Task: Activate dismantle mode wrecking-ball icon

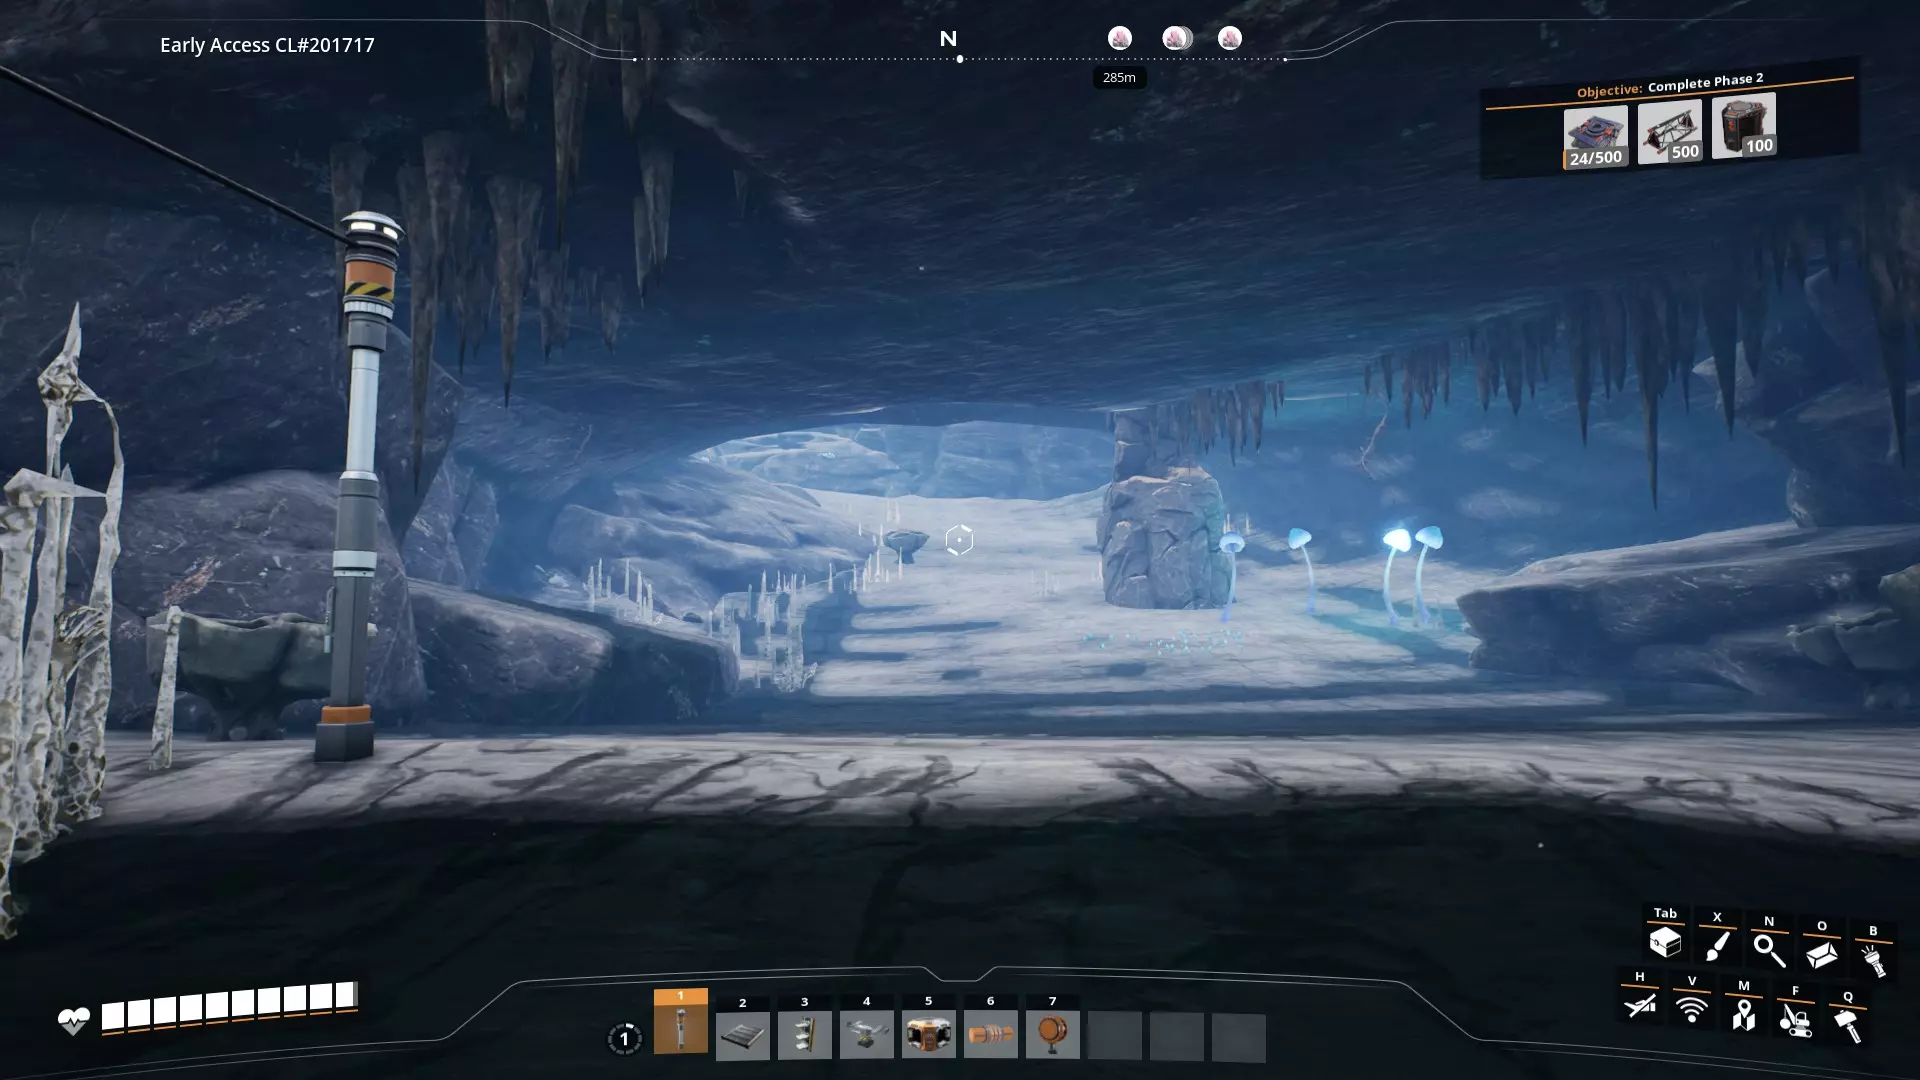Action: point(1796,1020)
